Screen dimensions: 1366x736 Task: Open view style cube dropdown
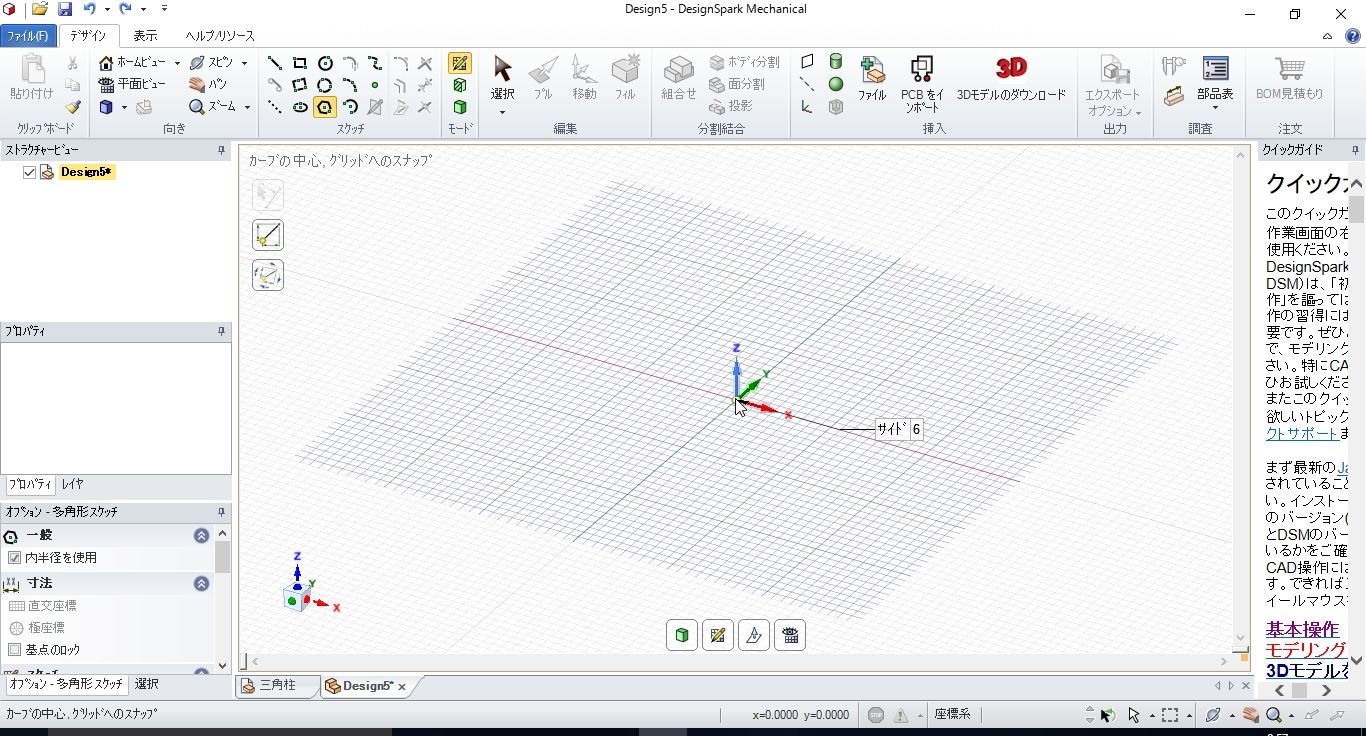124,107
